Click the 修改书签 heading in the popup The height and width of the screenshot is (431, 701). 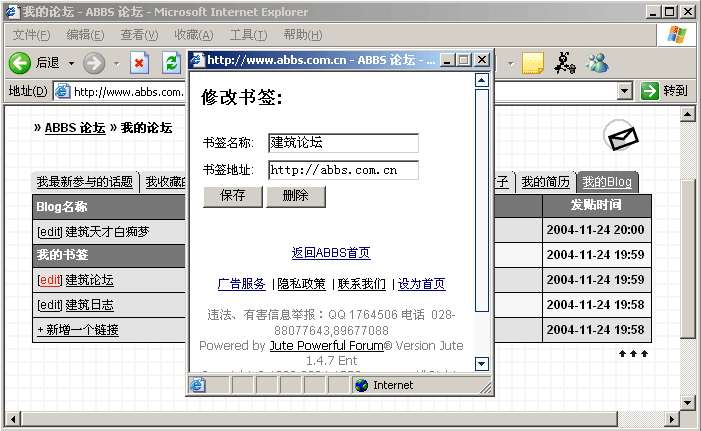[242, 97]
